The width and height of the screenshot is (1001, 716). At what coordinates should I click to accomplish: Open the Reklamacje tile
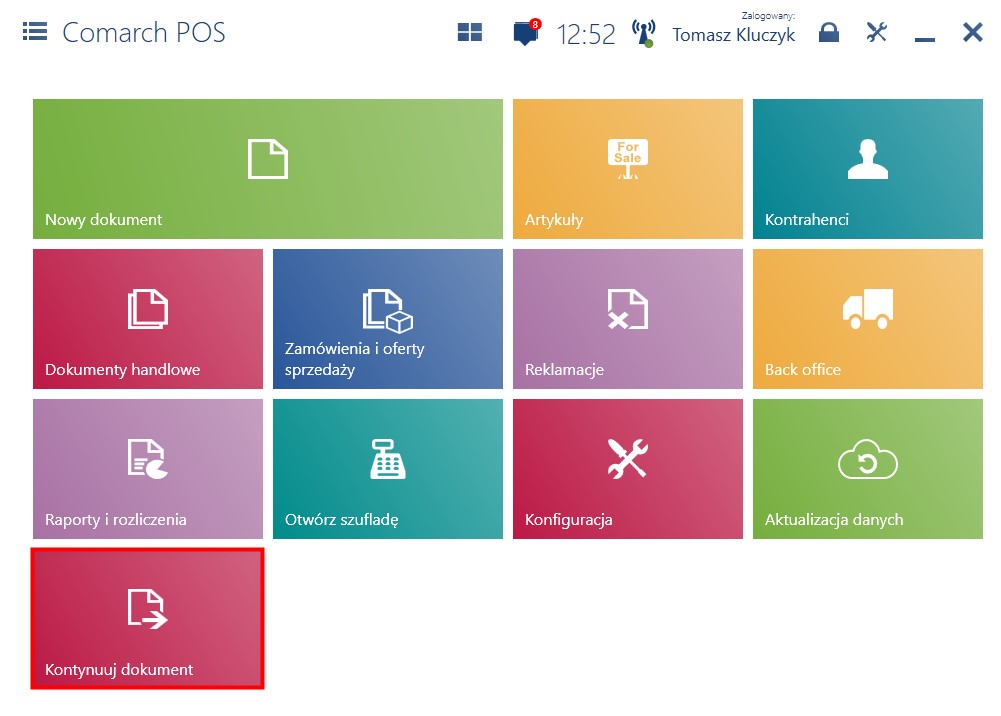[628, 318]
